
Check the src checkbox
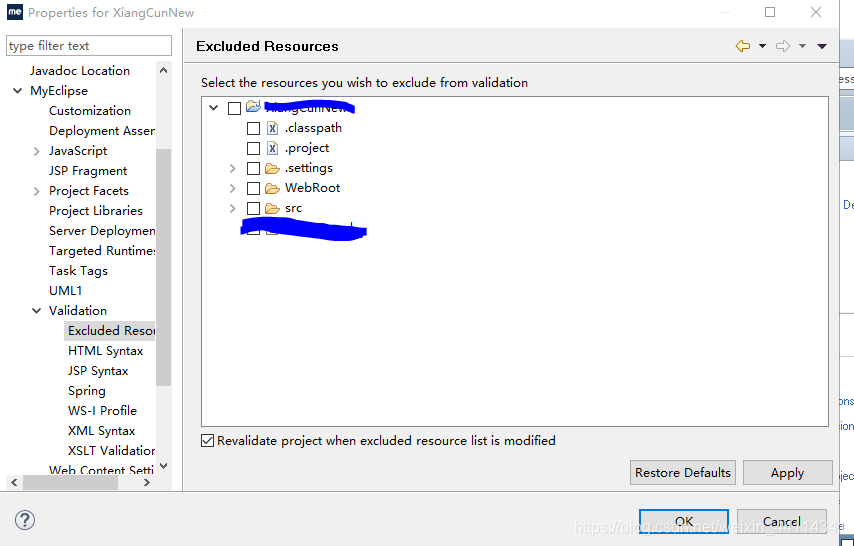tap(253, 208)
